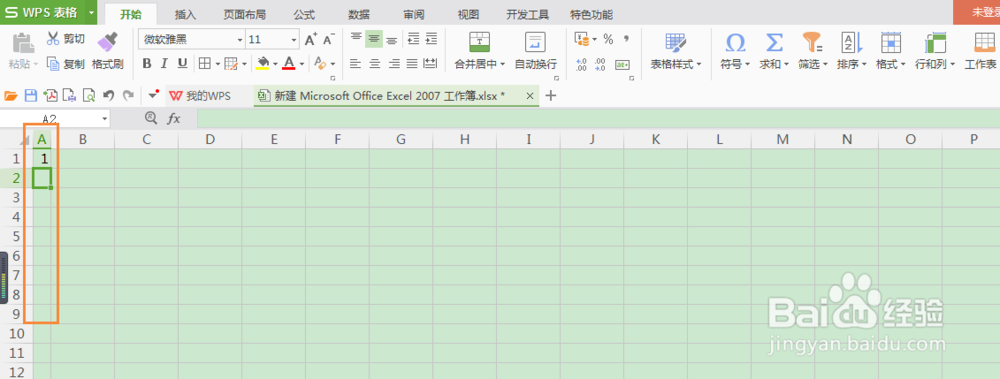Image resolution: width=1000 pixels, height=379 pixels.
Task: Toggle Bold formatting
Action: tap(147, 63)
